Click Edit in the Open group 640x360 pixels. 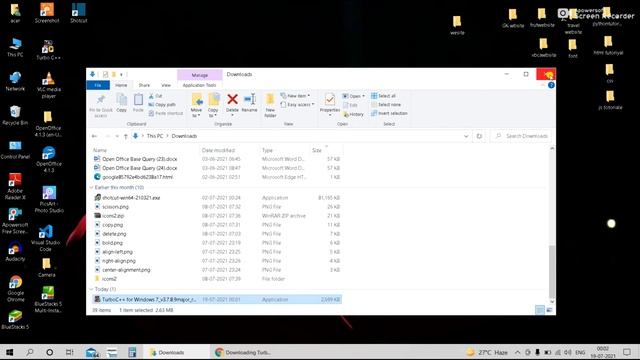[x=350, y=105]
